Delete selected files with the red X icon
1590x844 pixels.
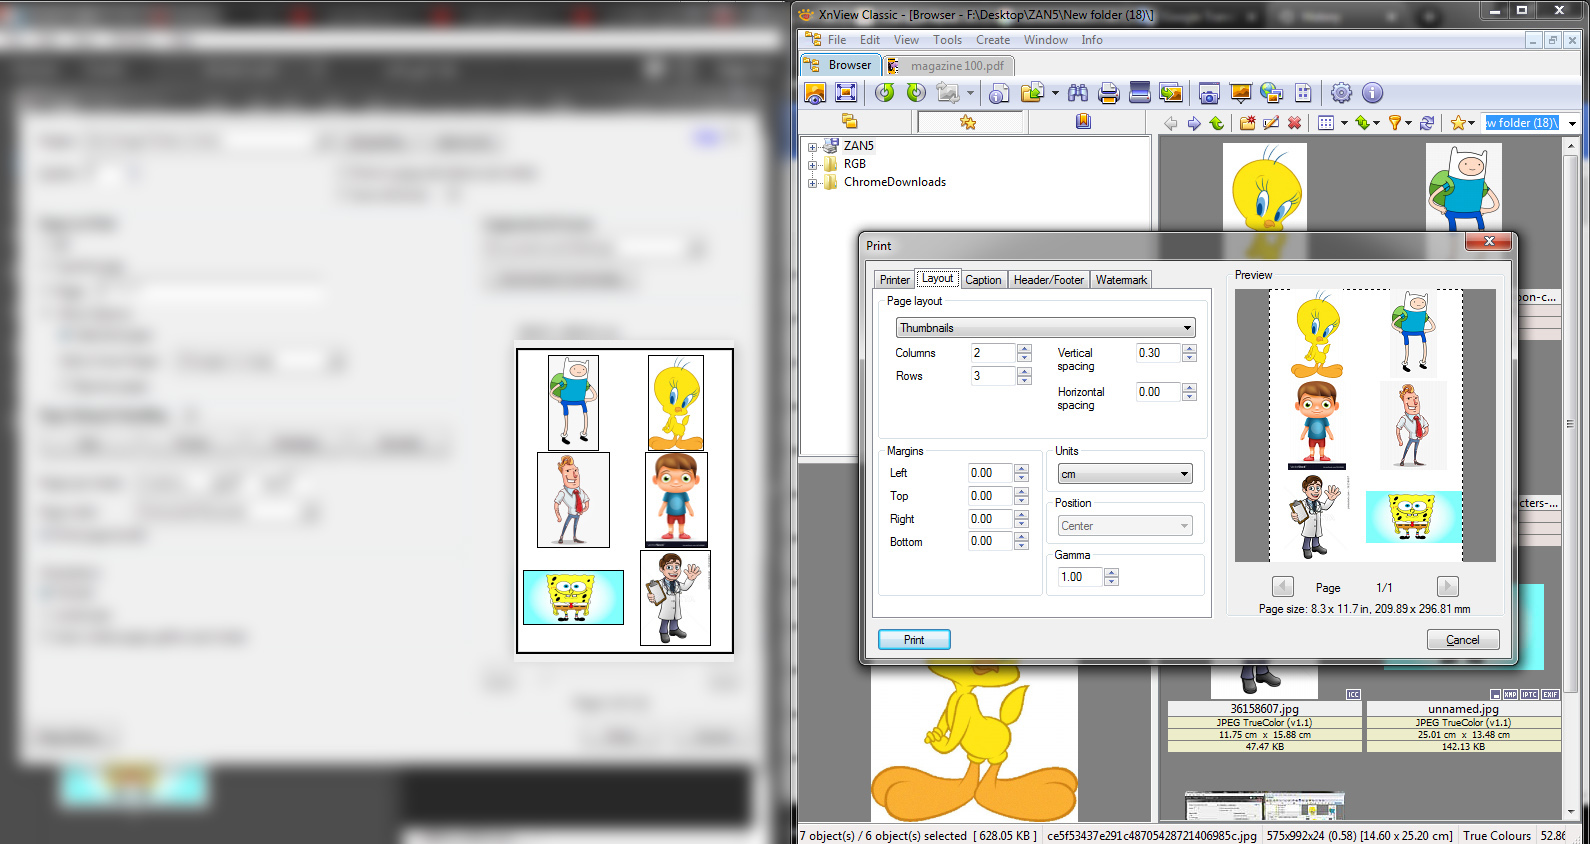tap(1295, 123)
